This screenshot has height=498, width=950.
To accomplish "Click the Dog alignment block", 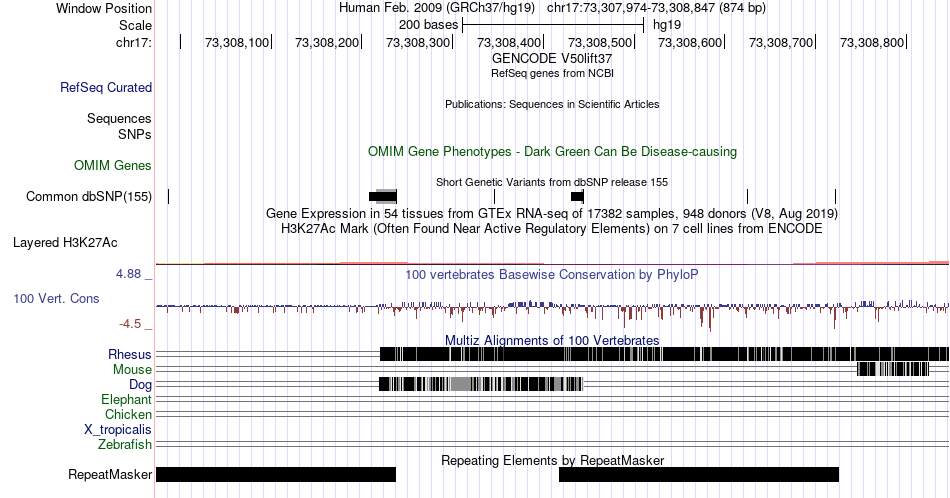I will pos(481,384).
